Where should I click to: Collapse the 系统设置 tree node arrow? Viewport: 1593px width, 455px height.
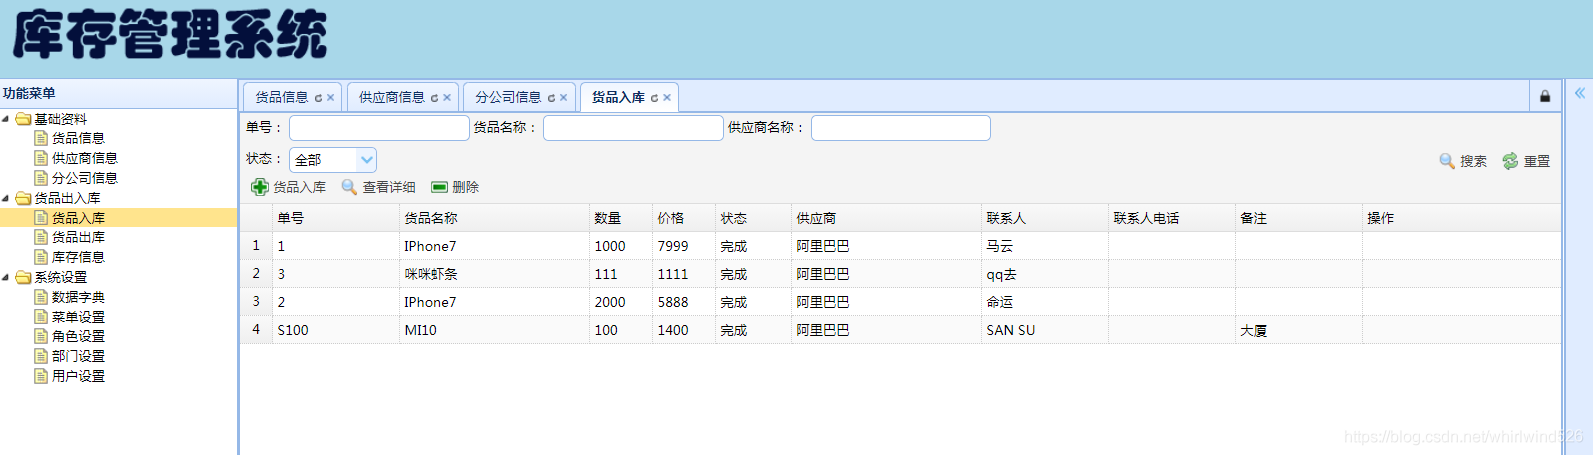pyautogui.click(x=6, y=277)
